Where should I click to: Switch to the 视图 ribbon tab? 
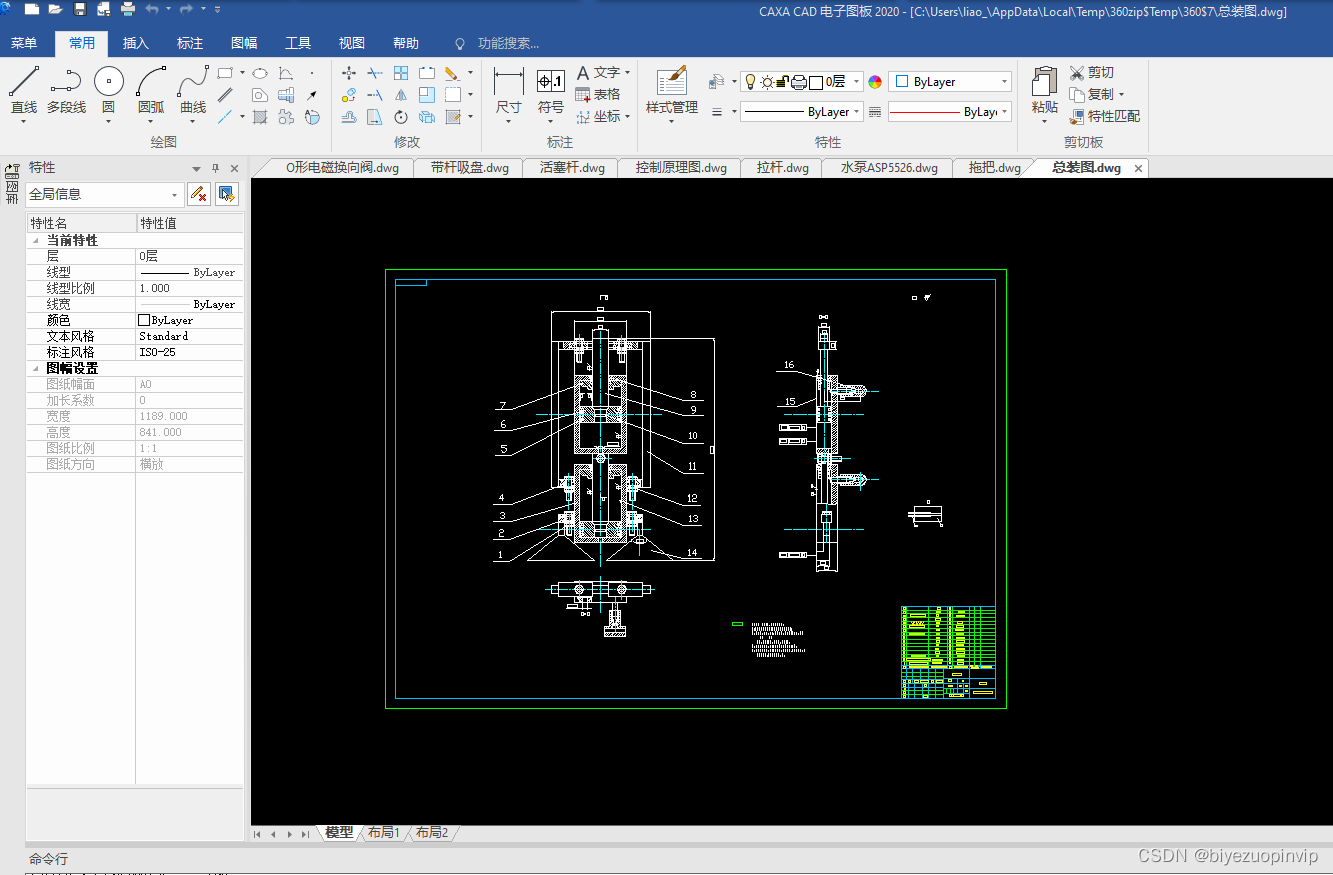352,43
